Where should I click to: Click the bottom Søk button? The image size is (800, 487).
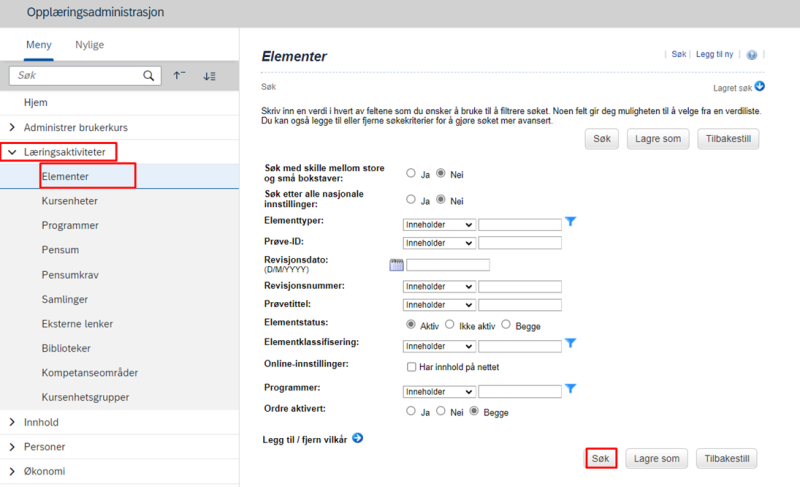(601, 458)
